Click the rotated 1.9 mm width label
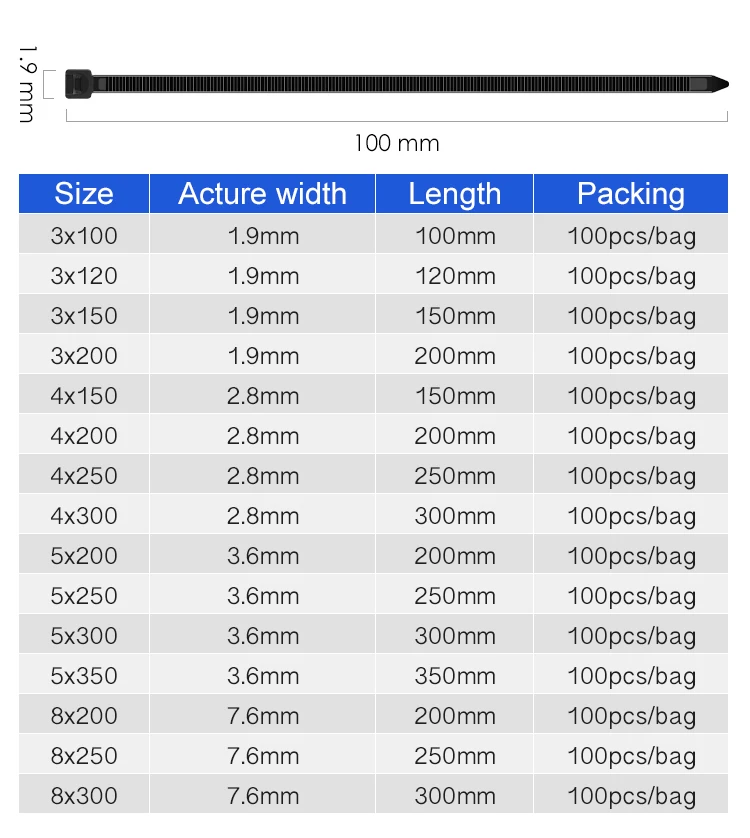 (27, 84)
